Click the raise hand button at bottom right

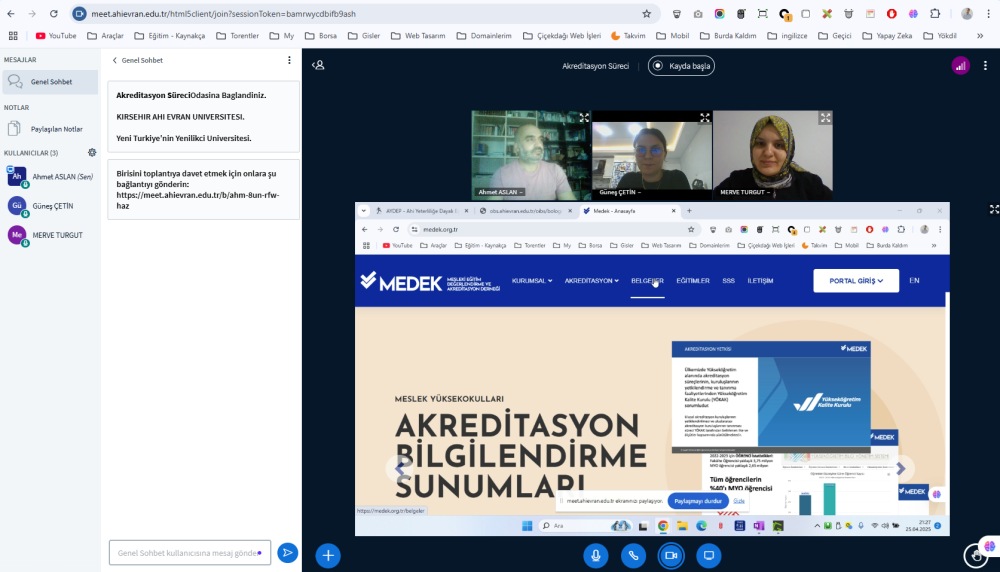pyautogui.click(x=976, y=555)
